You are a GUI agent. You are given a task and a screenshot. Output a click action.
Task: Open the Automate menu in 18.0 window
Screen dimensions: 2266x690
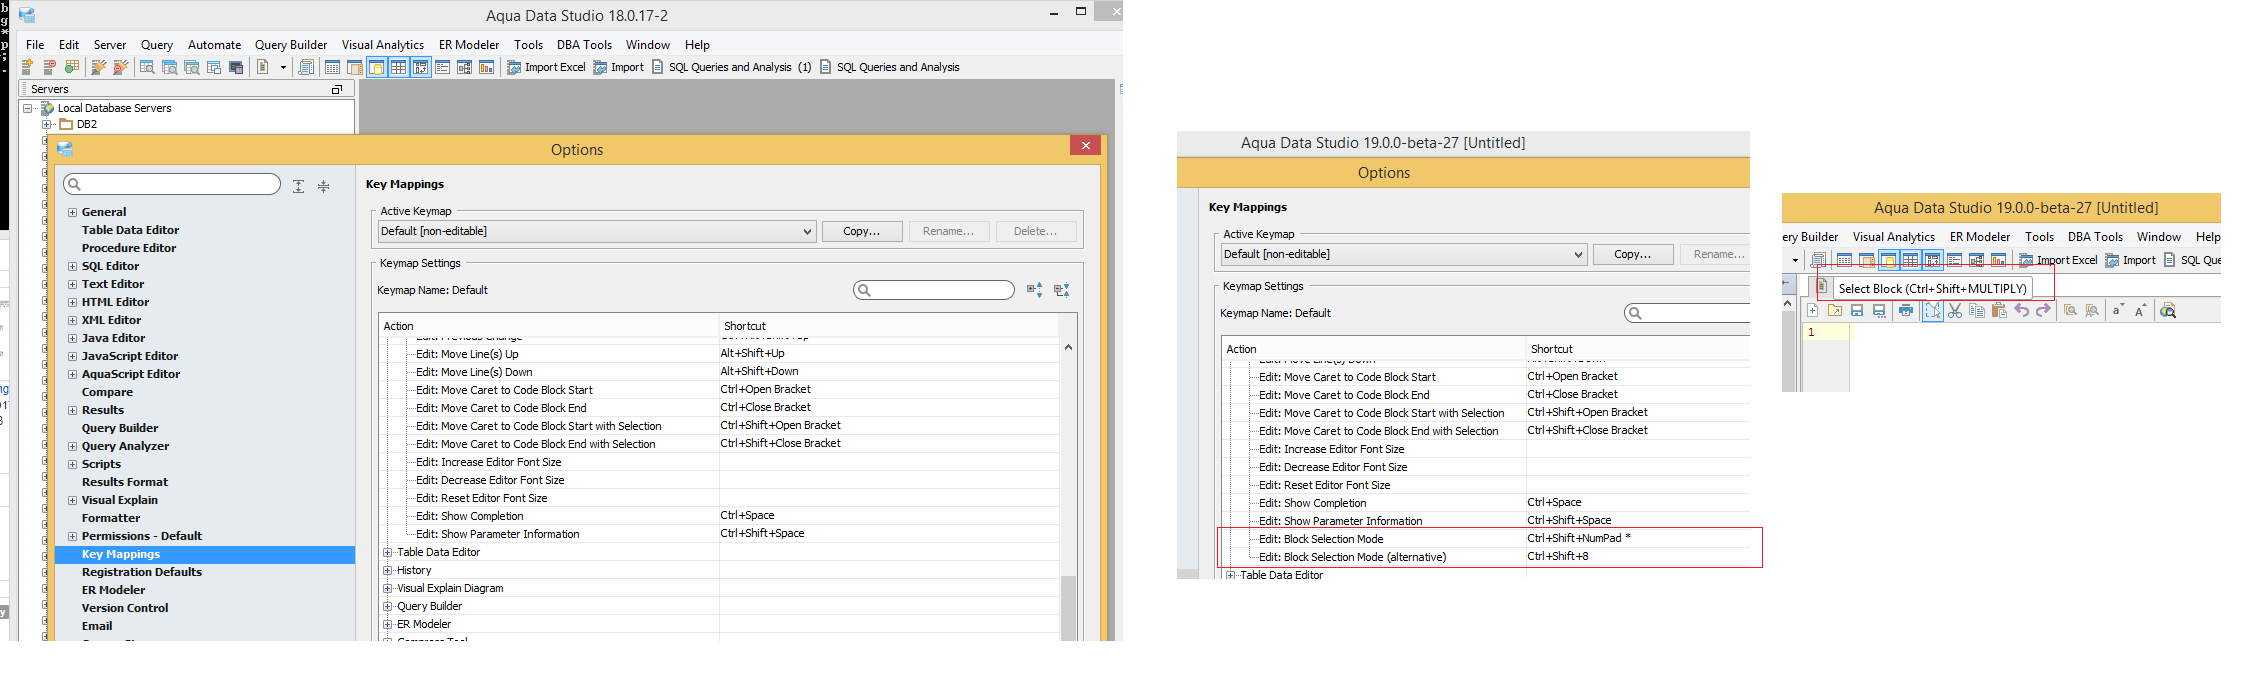click(214, 45)
